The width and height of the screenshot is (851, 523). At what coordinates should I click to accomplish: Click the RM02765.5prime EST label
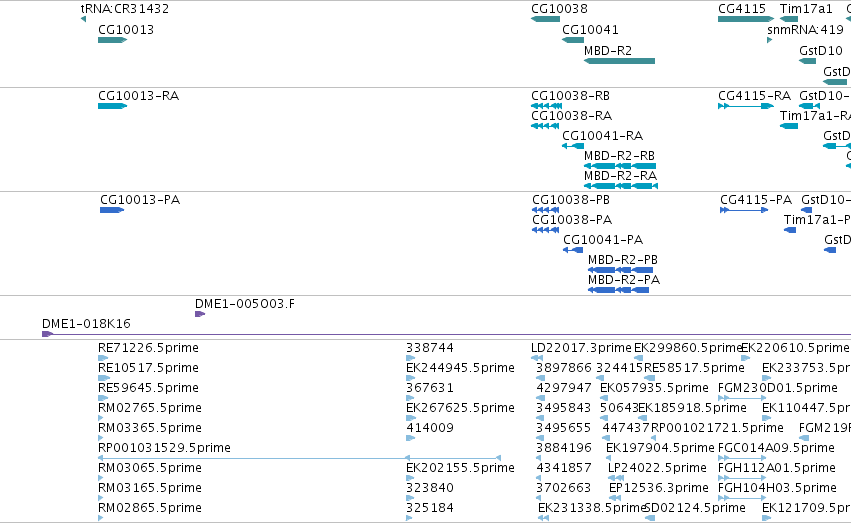[150, 409]
